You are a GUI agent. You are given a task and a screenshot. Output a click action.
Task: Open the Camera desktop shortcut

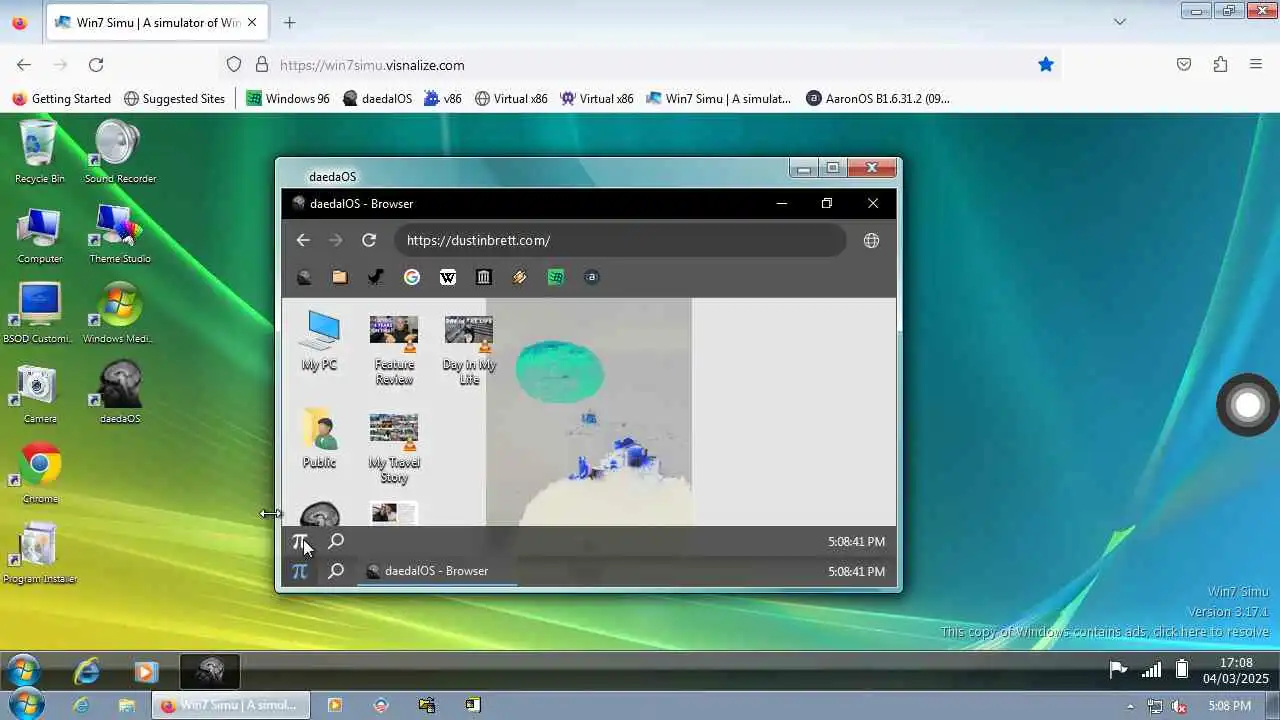tap(39, 394)
